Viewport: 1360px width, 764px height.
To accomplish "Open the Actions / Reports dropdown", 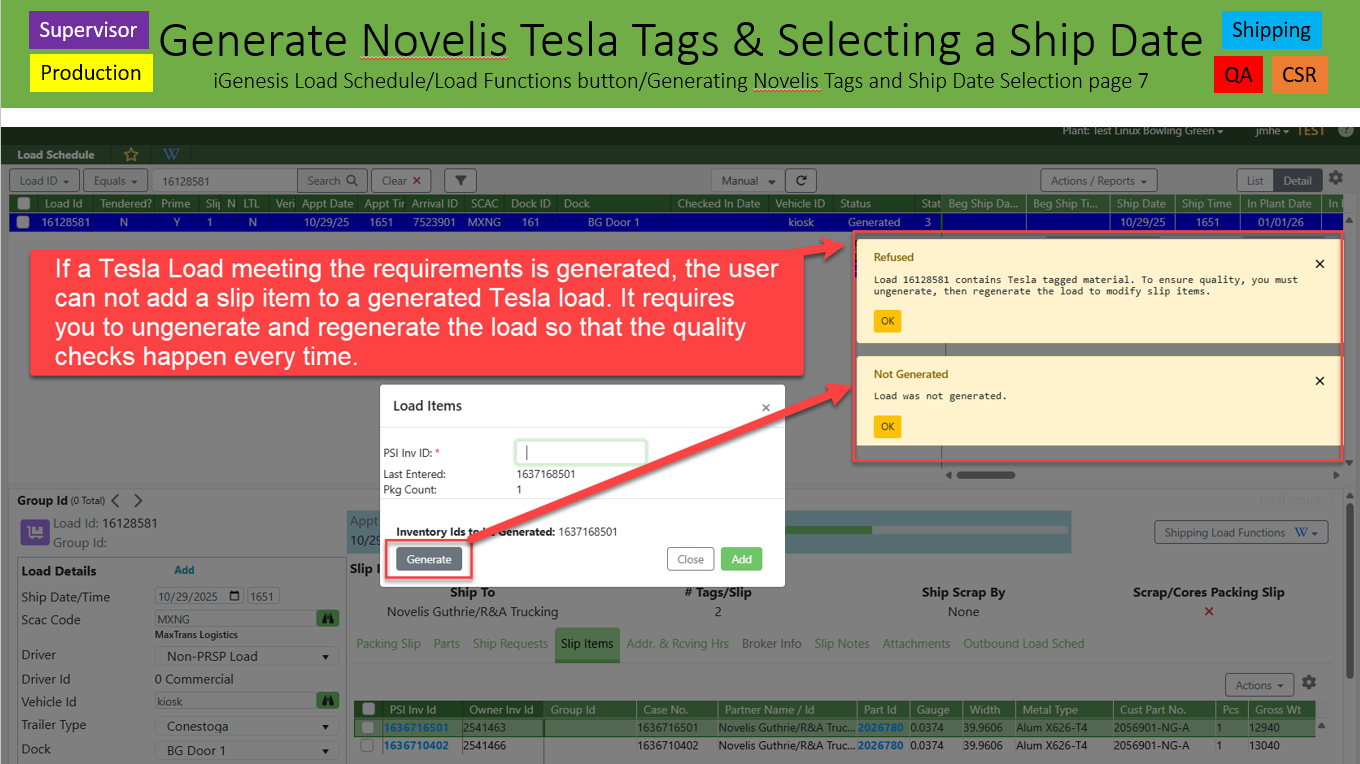I will point(1098,181).
